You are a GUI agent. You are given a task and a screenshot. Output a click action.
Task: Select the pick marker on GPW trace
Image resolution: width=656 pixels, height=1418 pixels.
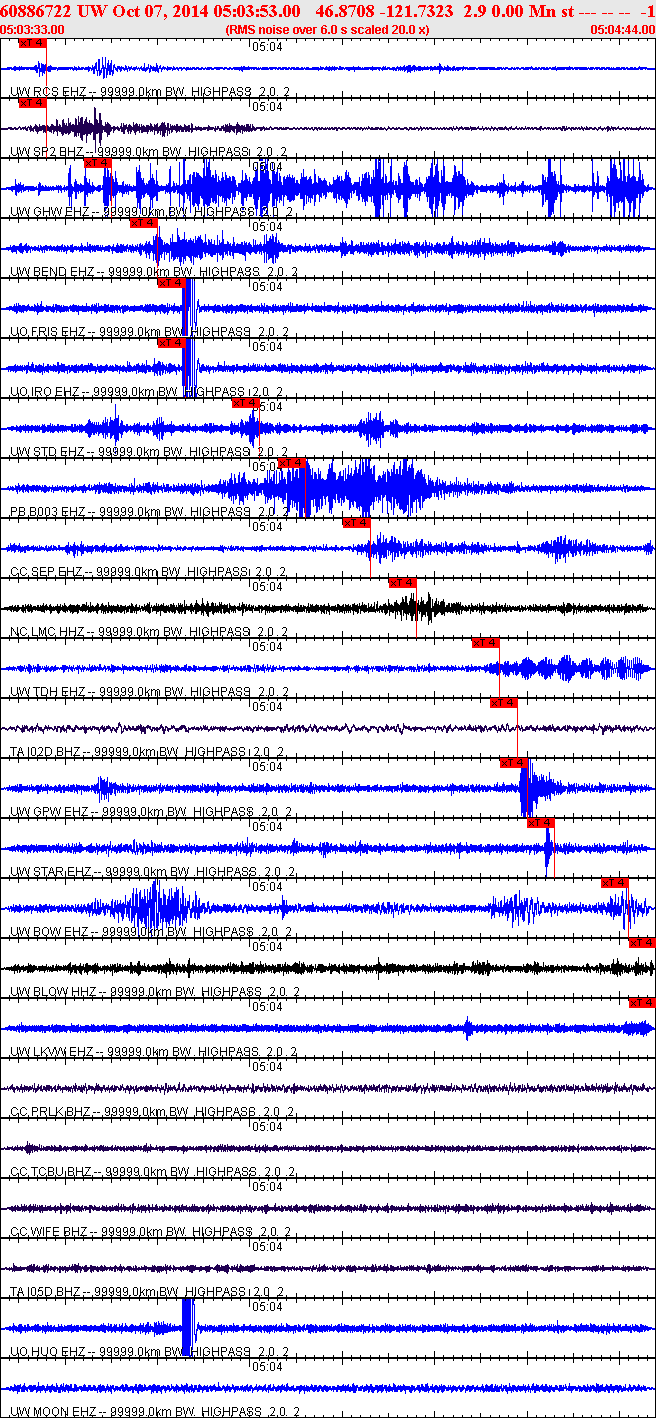pyautogui.click(x=513, y=763)
